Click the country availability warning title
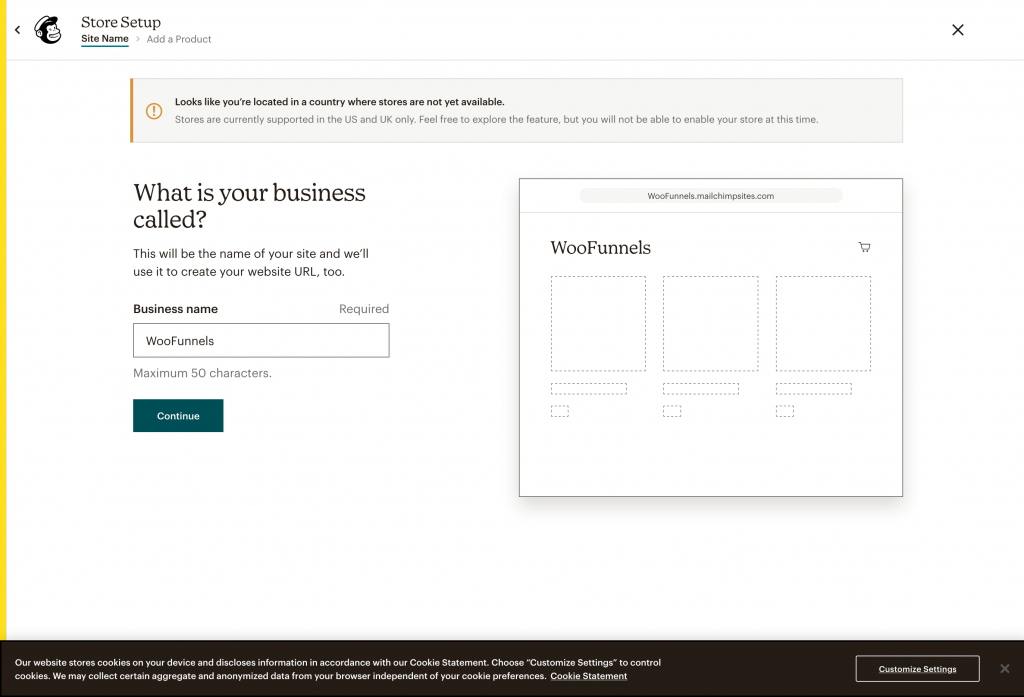 (340, 102)
